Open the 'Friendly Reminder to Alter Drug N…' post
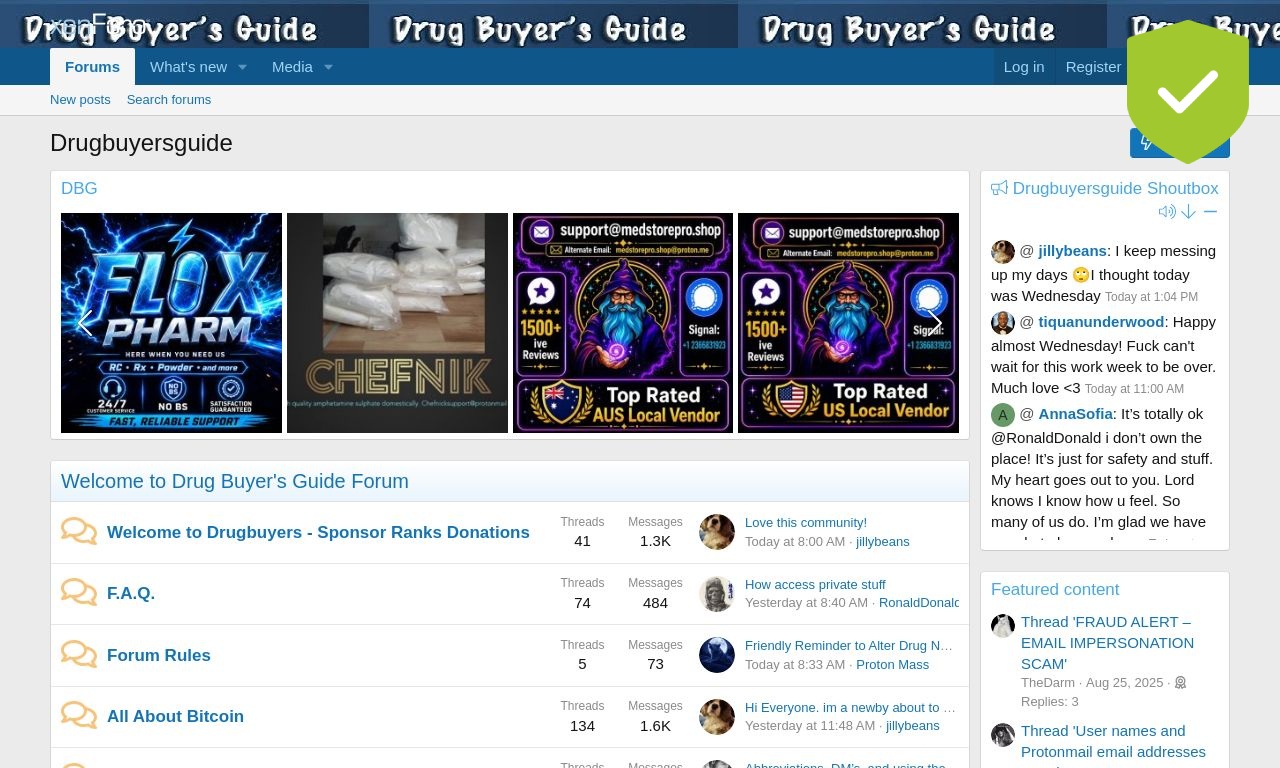This screenshot has height=768, width=1280. (849, 646)
